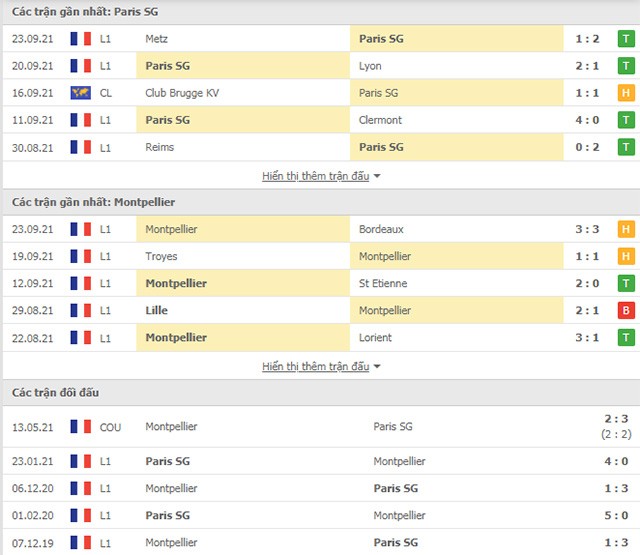Click the green T badge for Metz match
The width and height of the screenshot is (640, 555).
tap(626, 39)
